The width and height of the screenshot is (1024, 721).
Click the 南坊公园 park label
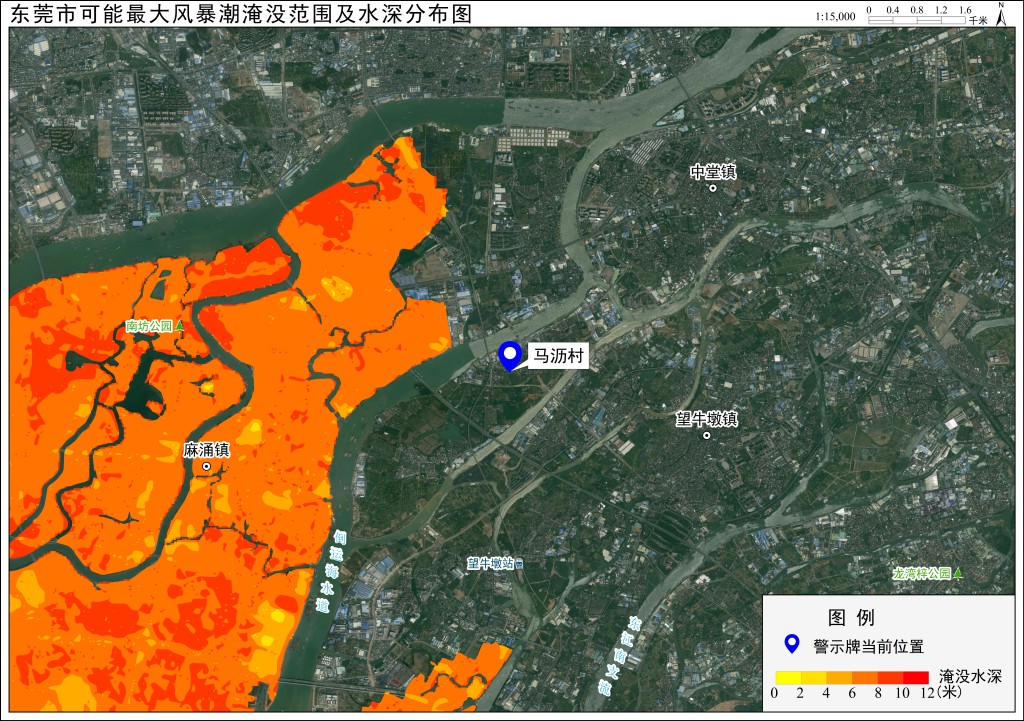pyautogui.click(x=150, y=326)
